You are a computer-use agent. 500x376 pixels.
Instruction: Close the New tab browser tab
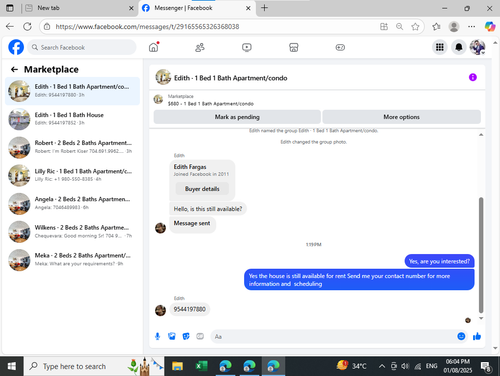[x=131, y=8]
